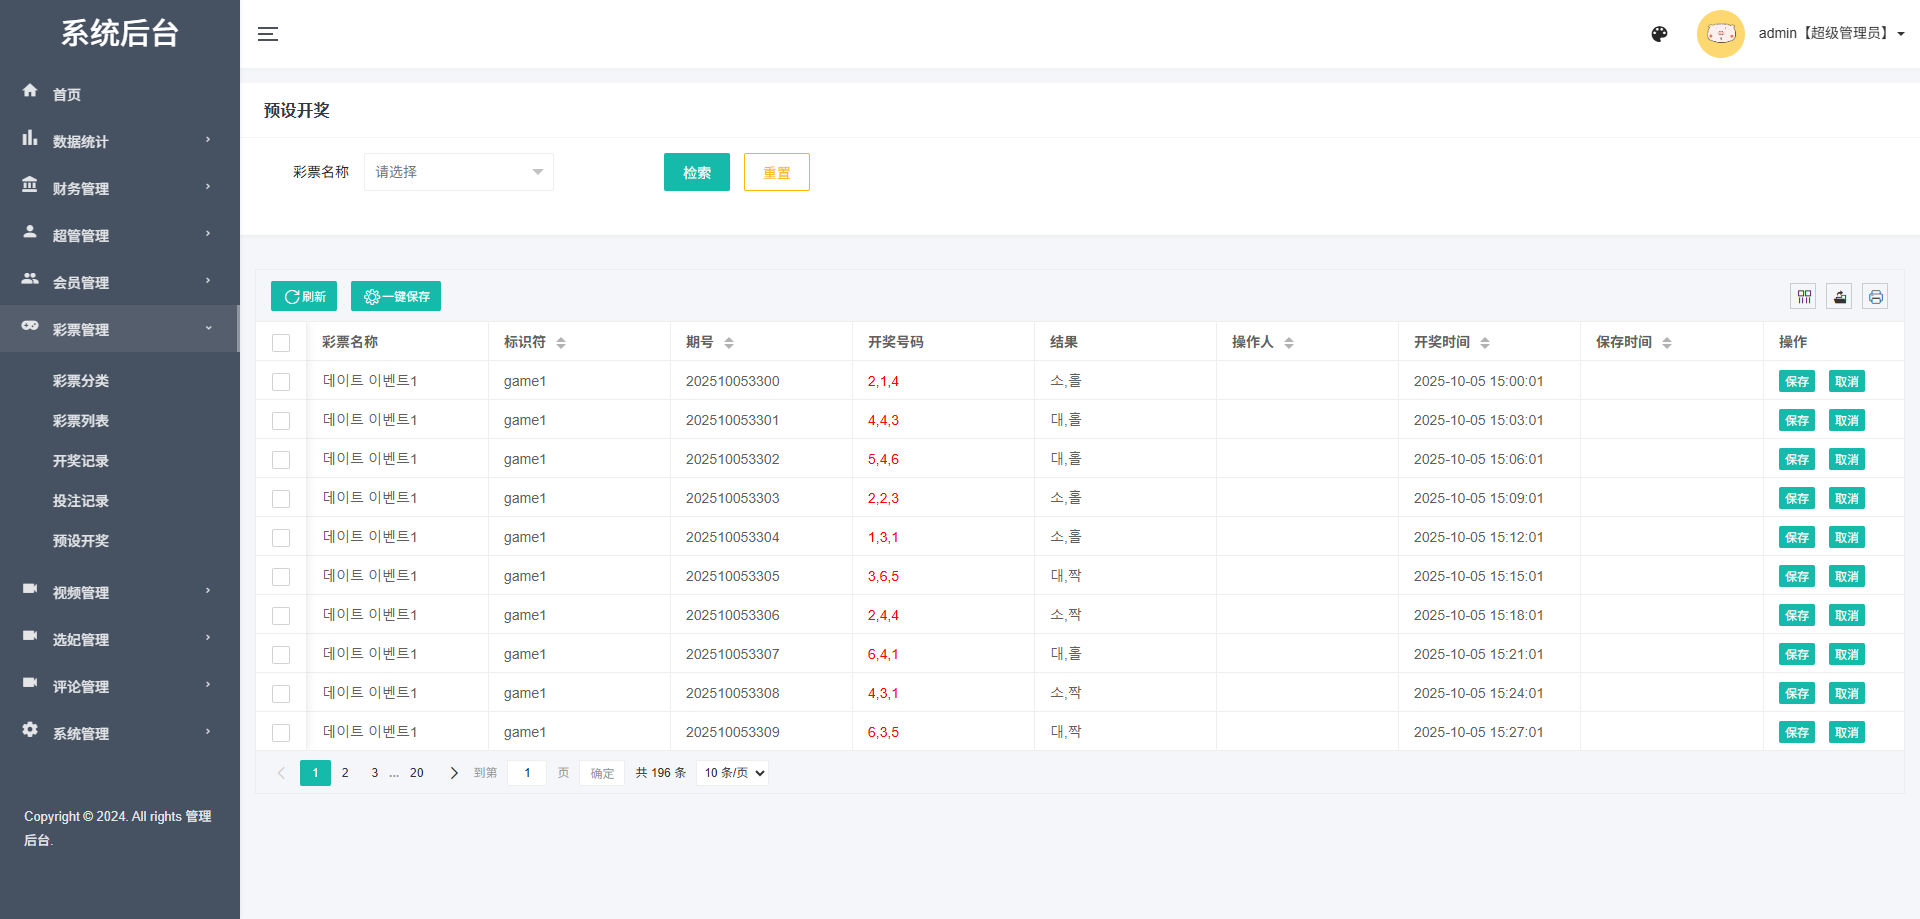Click the print icon above the table
The image size is (1920, 919).
click(x=1875, y=296)
